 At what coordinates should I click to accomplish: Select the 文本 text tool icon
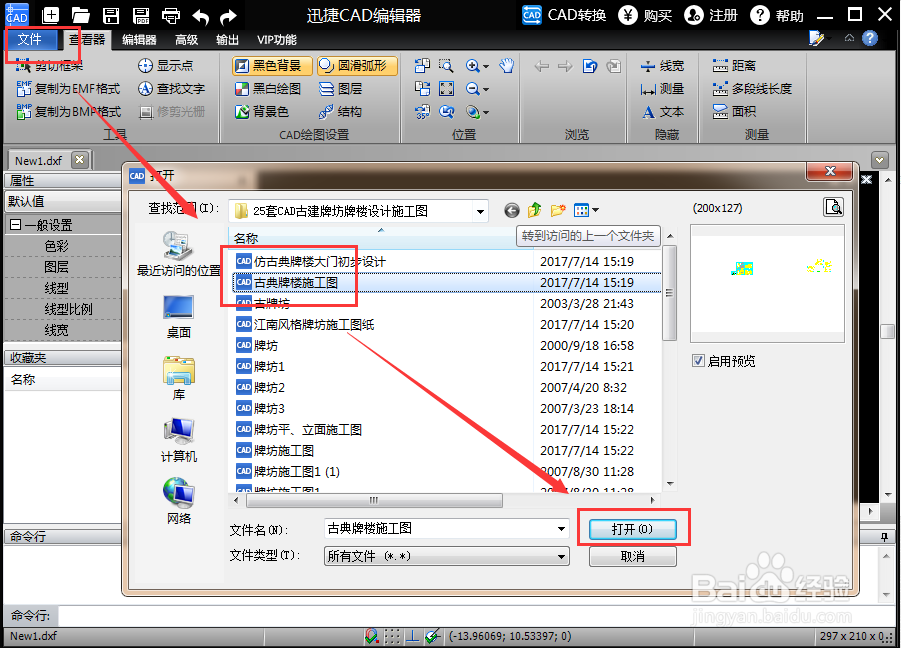(x=646, y=111)
